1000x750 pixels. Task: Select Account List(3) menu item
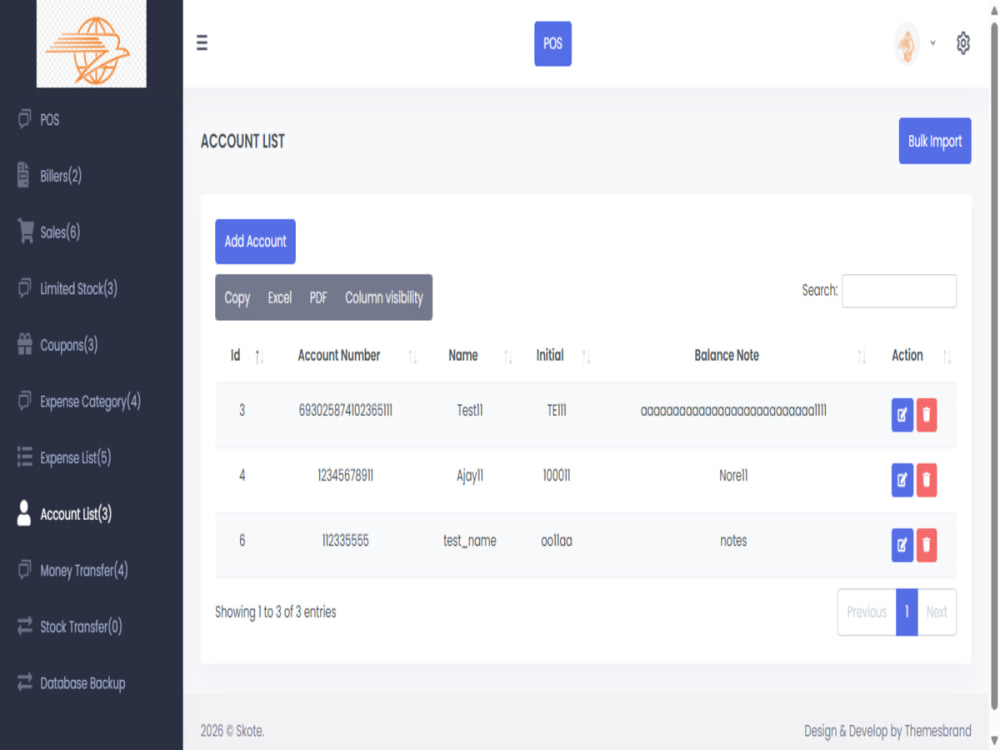tap(76, 514)
